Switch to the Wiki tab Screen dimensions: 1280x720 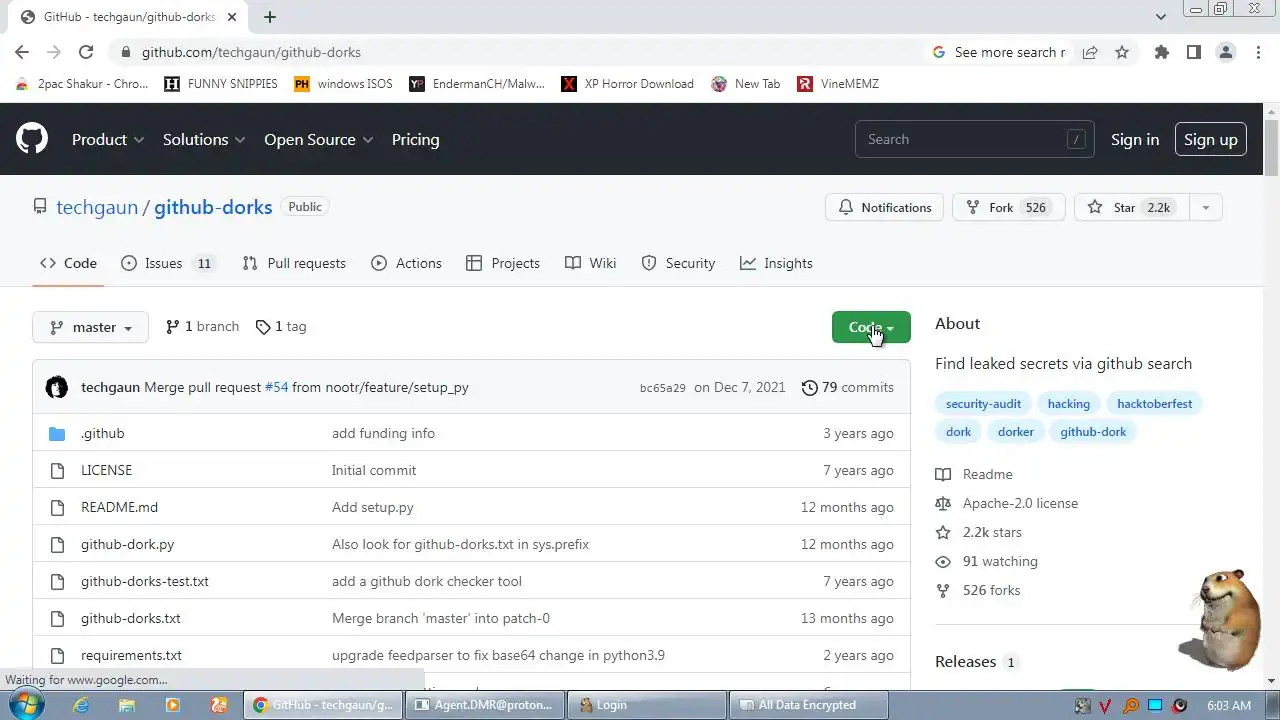click(x=590, y=263)
